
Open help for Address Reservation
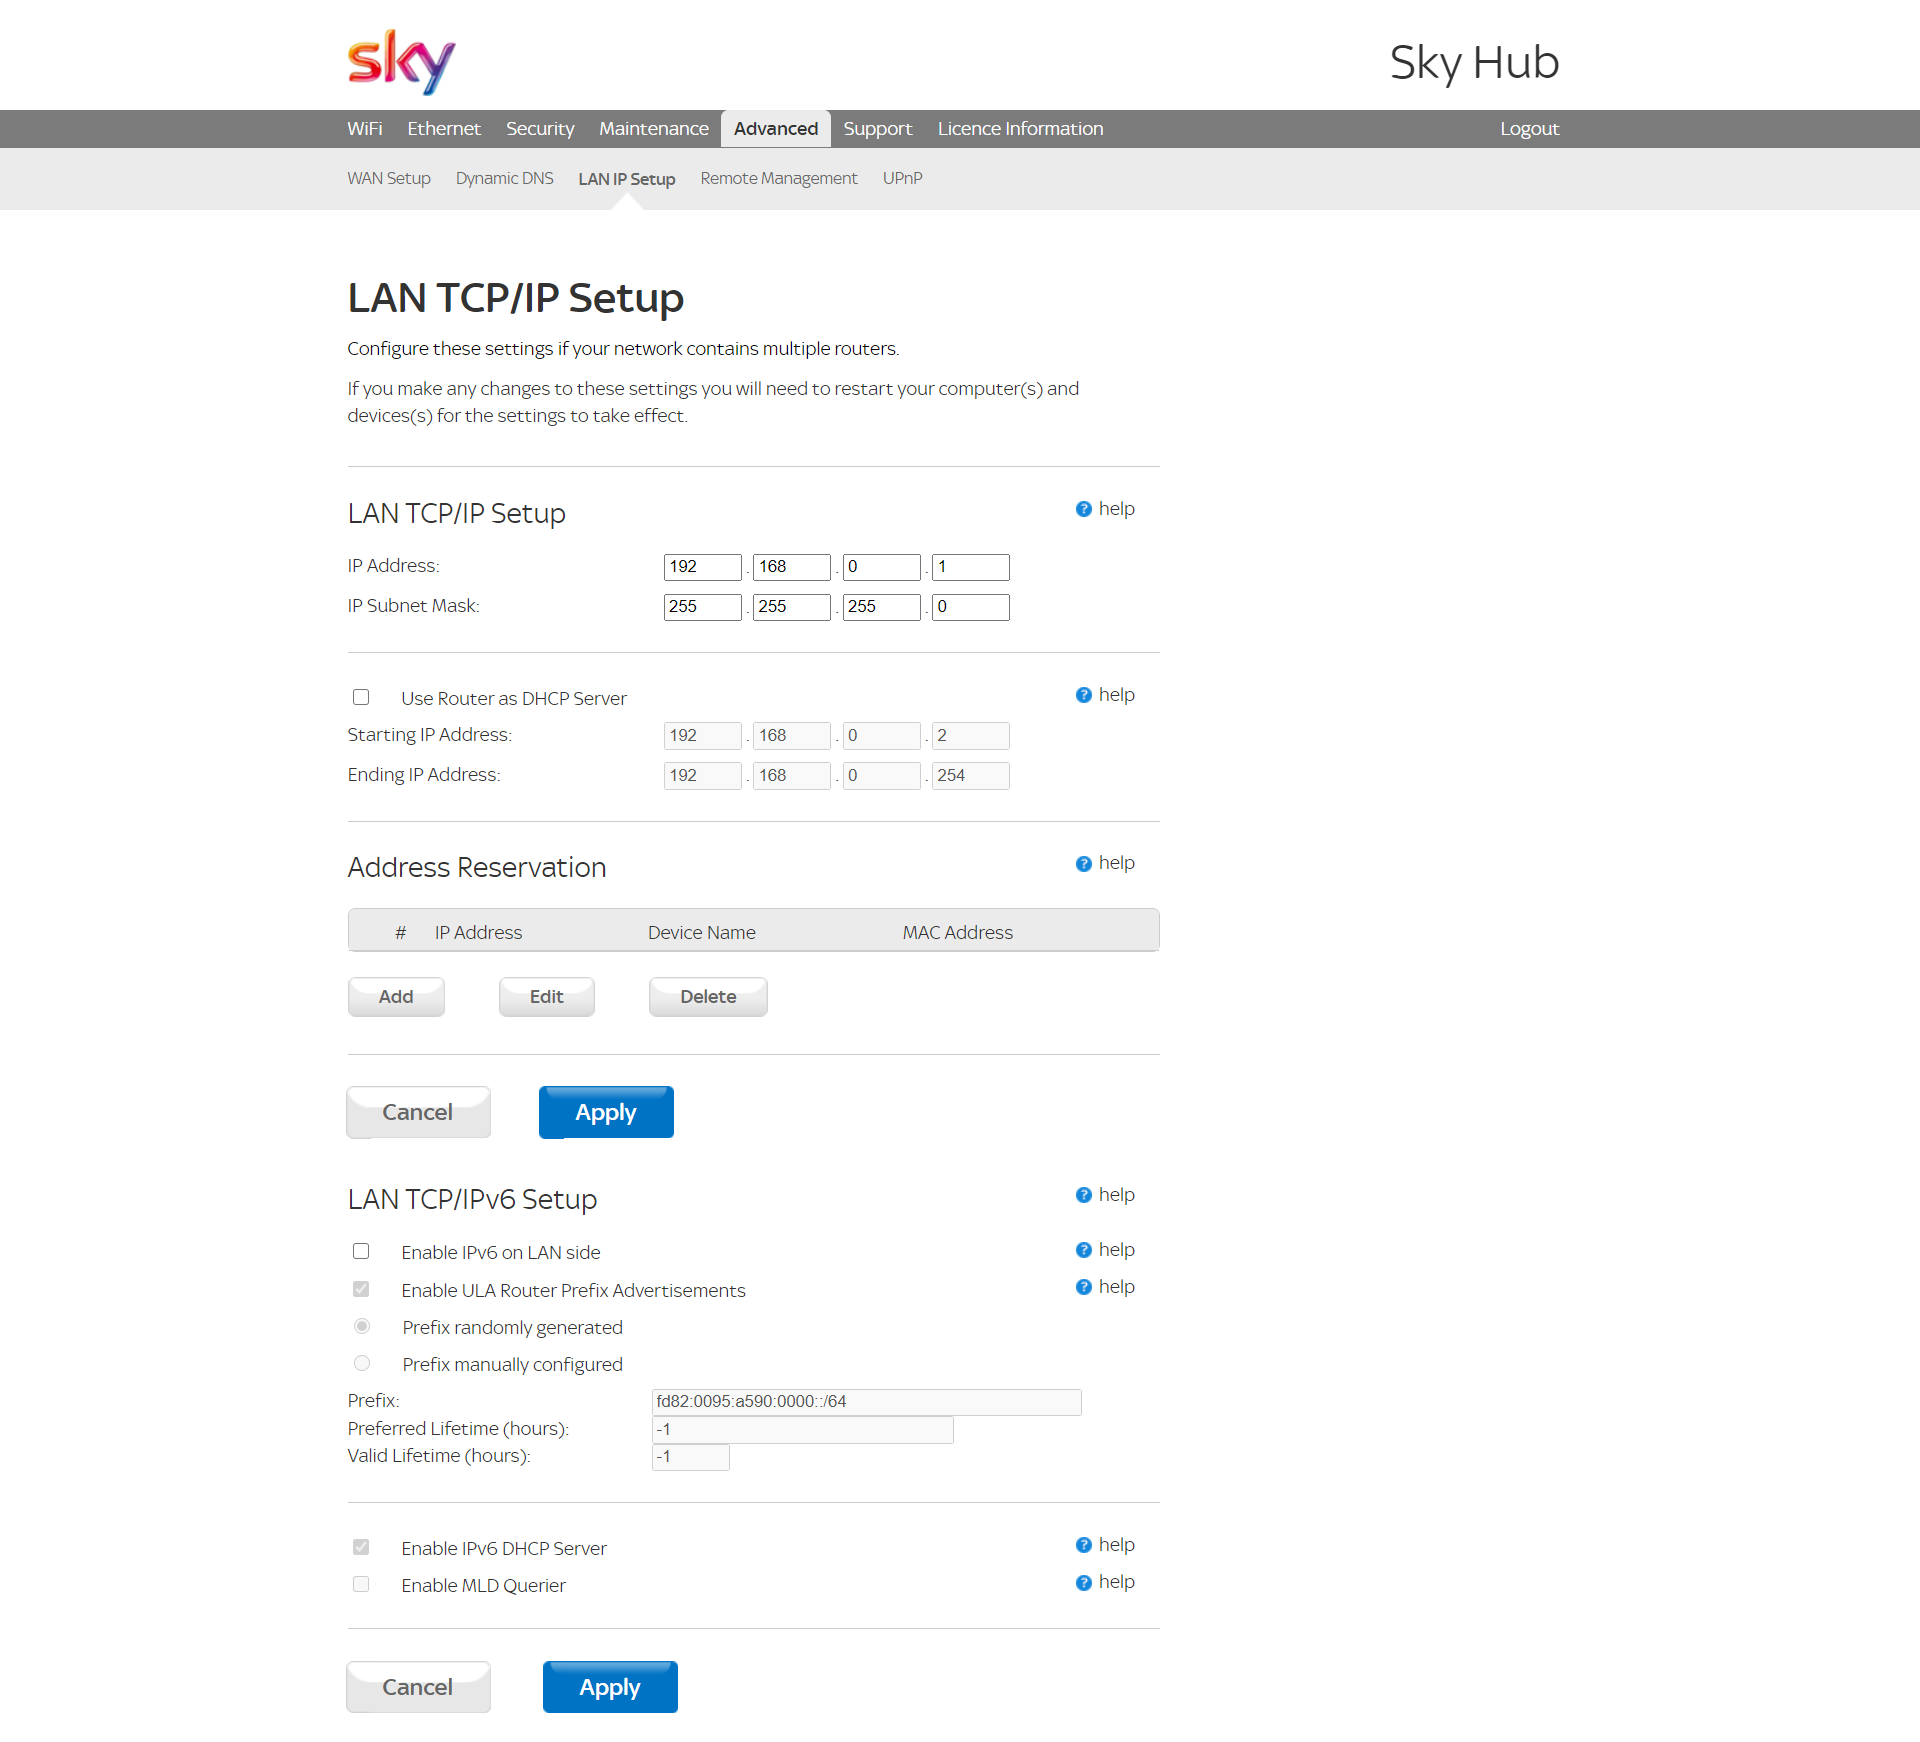tap(1104, 862)
